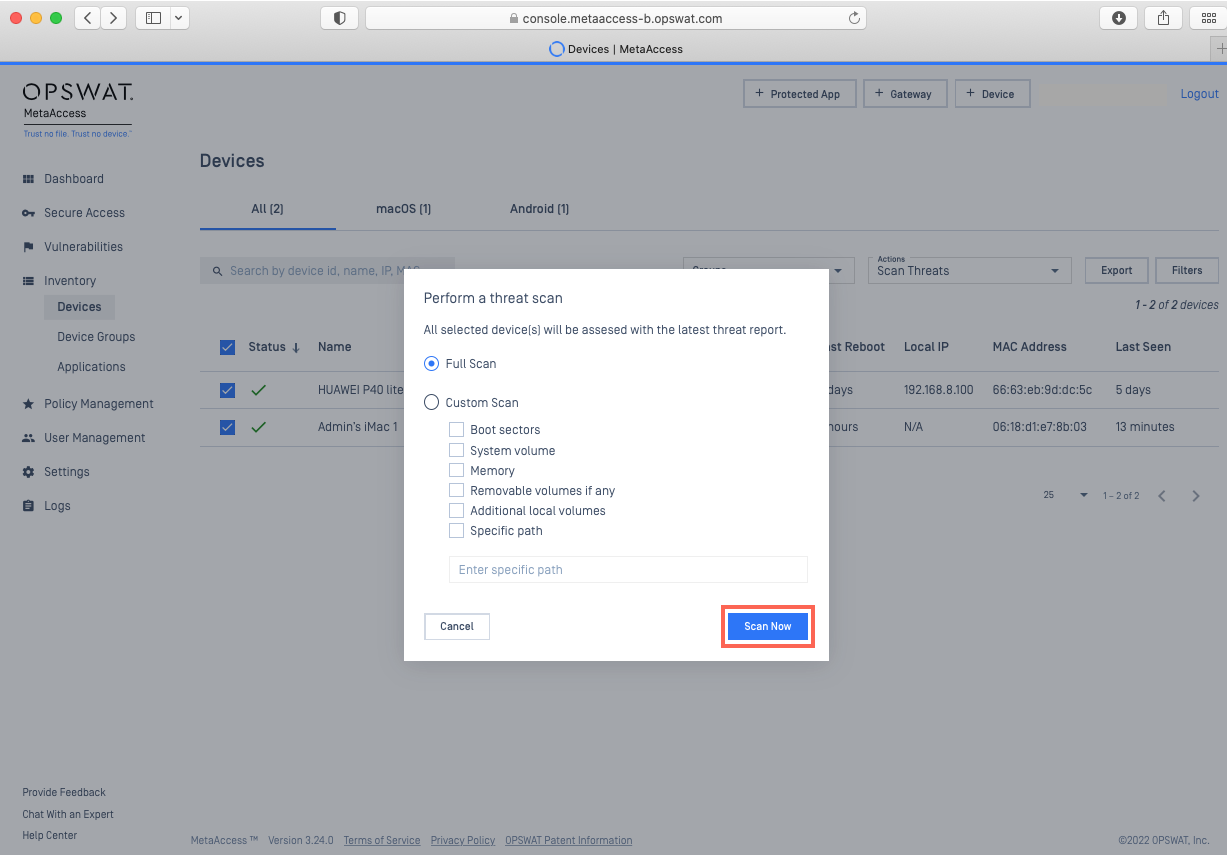Check the Boot sectors checkbox
The width and height of the screenshot is (1227, 855).
pos(456,430)
